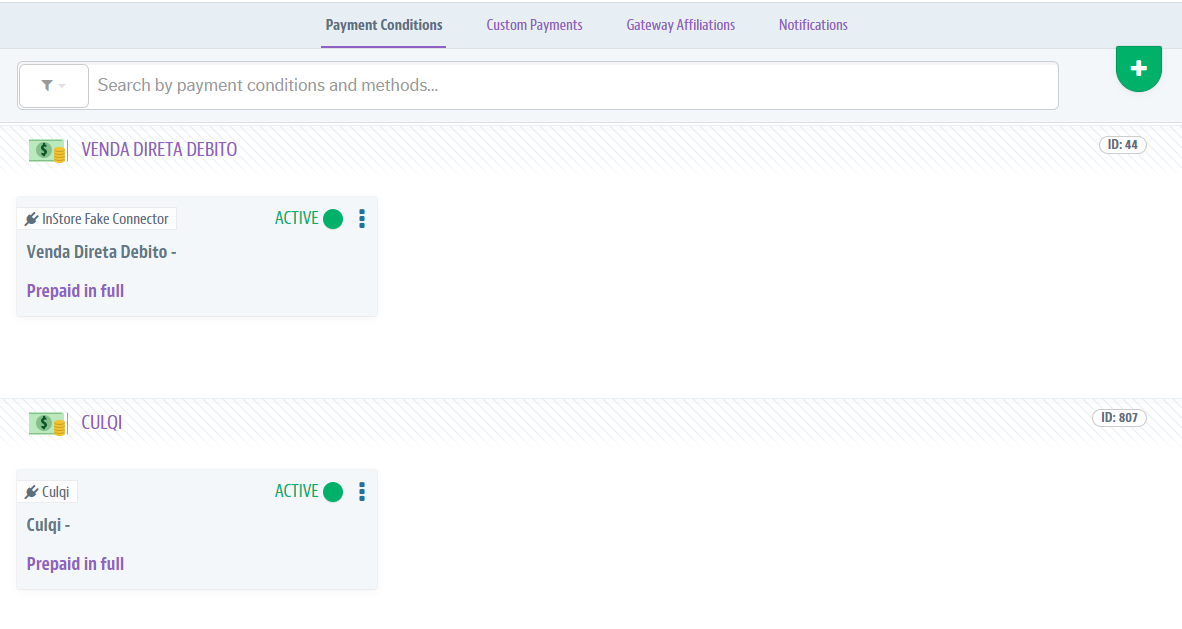
Task: Click the Venda Direta Debito money icon
Action: tap(47, 151)
